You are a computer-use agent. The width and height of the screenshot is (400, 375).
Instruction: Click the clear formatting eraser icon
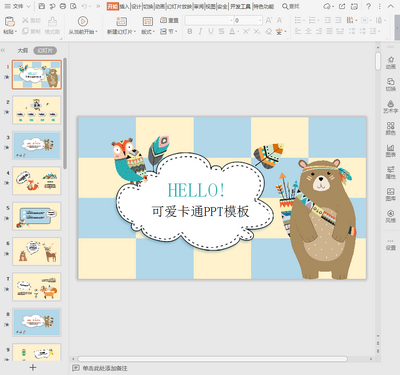[x=269, y=31]
